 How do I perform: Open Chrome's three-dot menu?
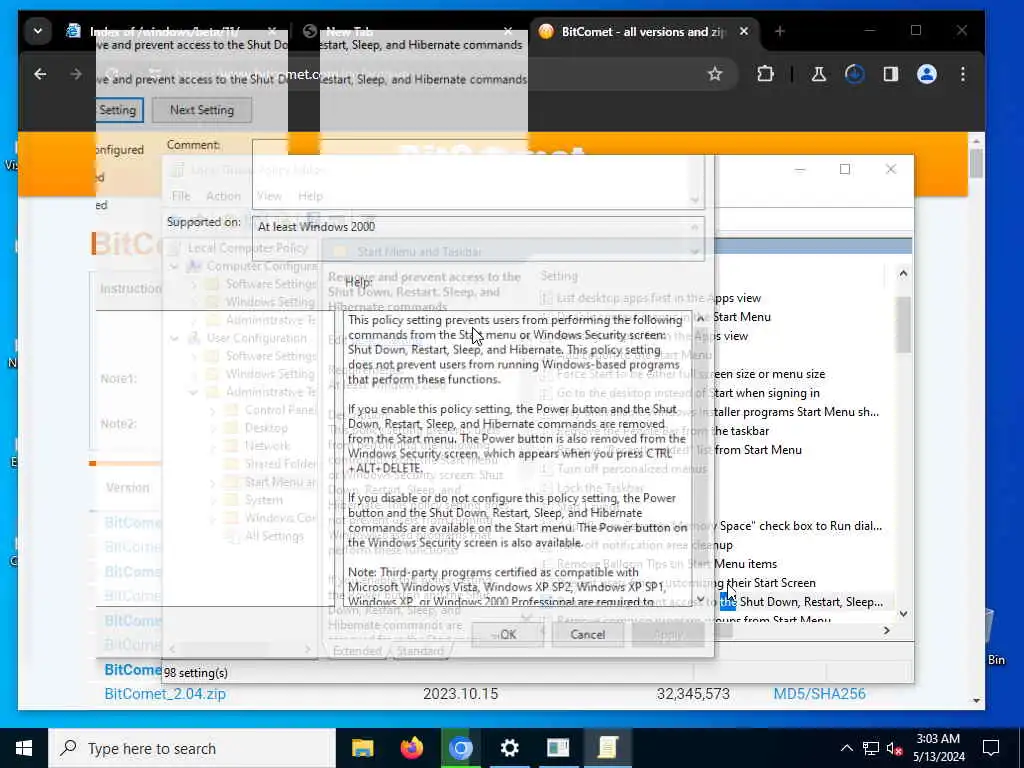coord(963,74)
